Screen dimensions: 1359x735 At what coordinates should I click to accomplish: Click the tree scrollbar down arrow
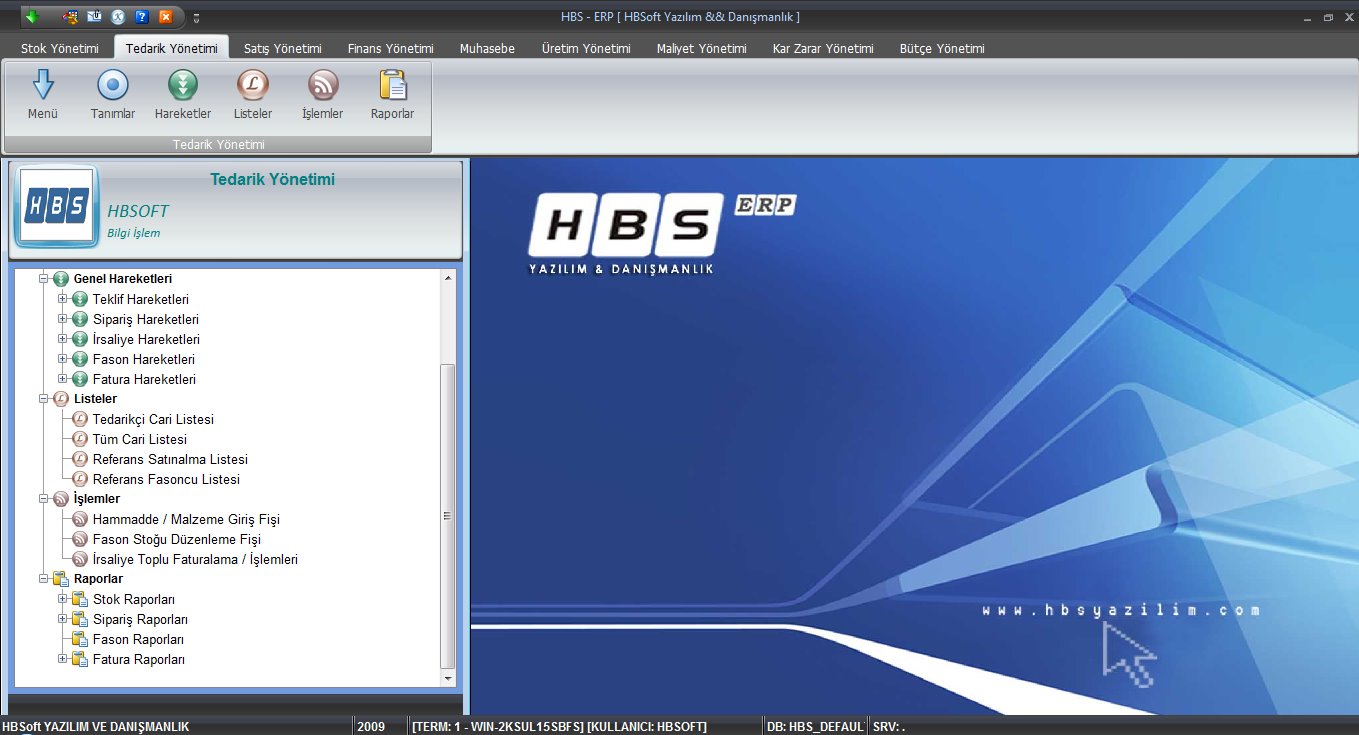pos(448,679)
